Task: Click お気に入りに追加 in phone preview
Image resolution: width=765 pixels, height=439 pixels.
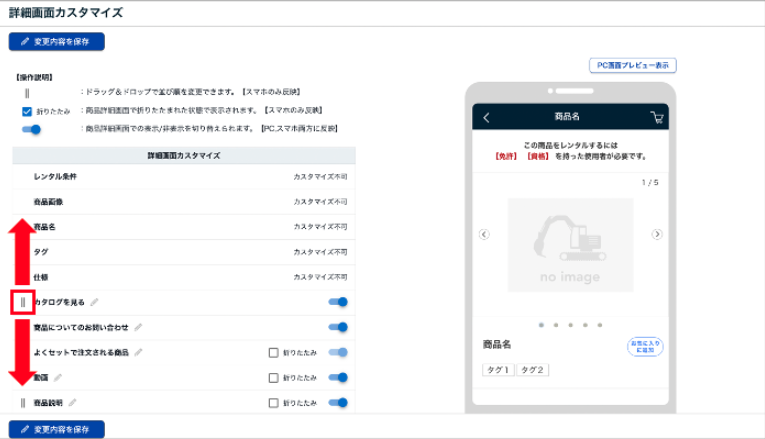Action: click(x=645, y=346)
